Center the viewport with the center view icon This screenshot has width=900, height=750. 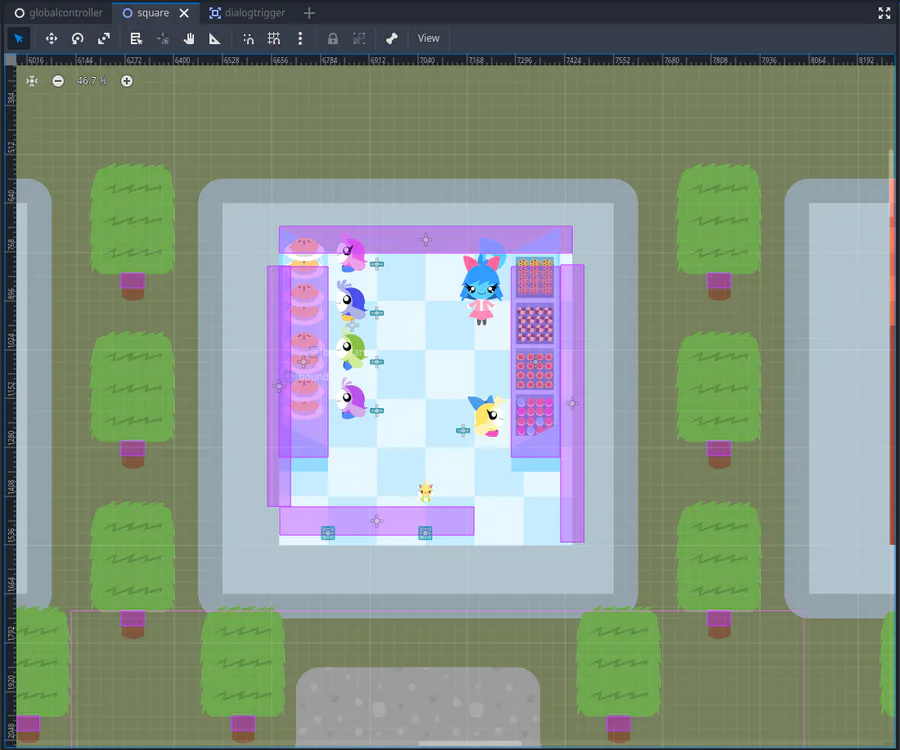click(32, 81)
